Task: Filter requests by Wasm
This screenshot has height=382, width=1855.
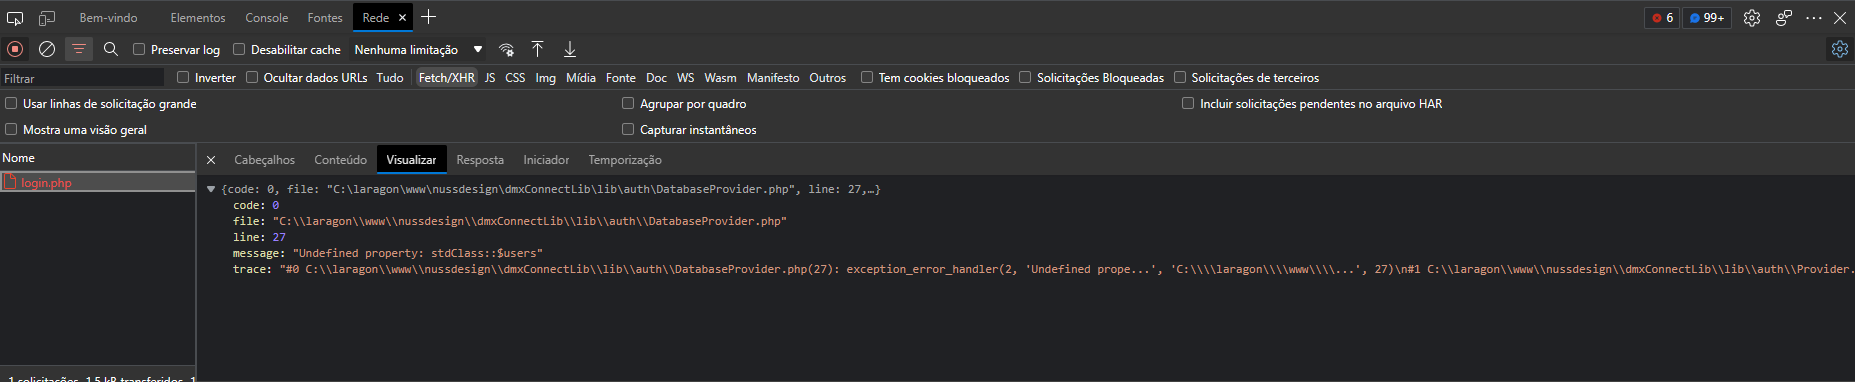Action: pyautogui.click(x=720, y=78)
